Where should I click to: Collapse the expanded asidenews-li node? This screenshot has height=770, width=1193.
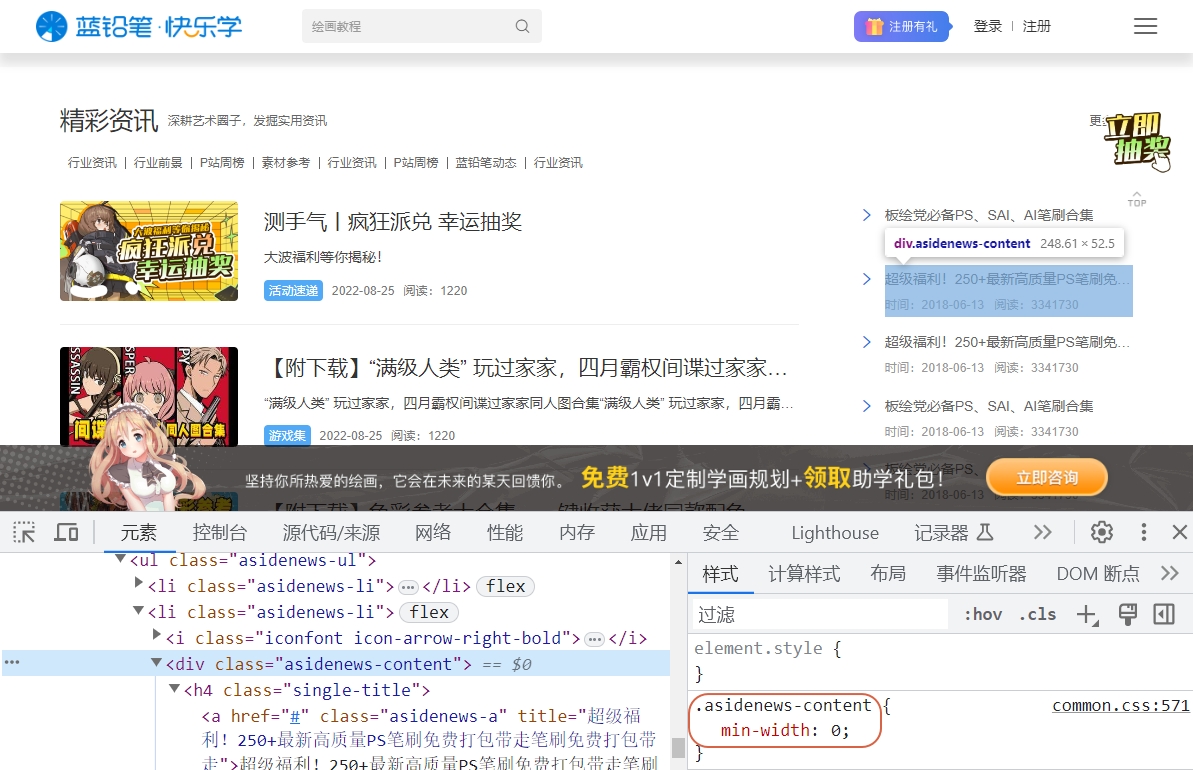click(x=138, y=609)
